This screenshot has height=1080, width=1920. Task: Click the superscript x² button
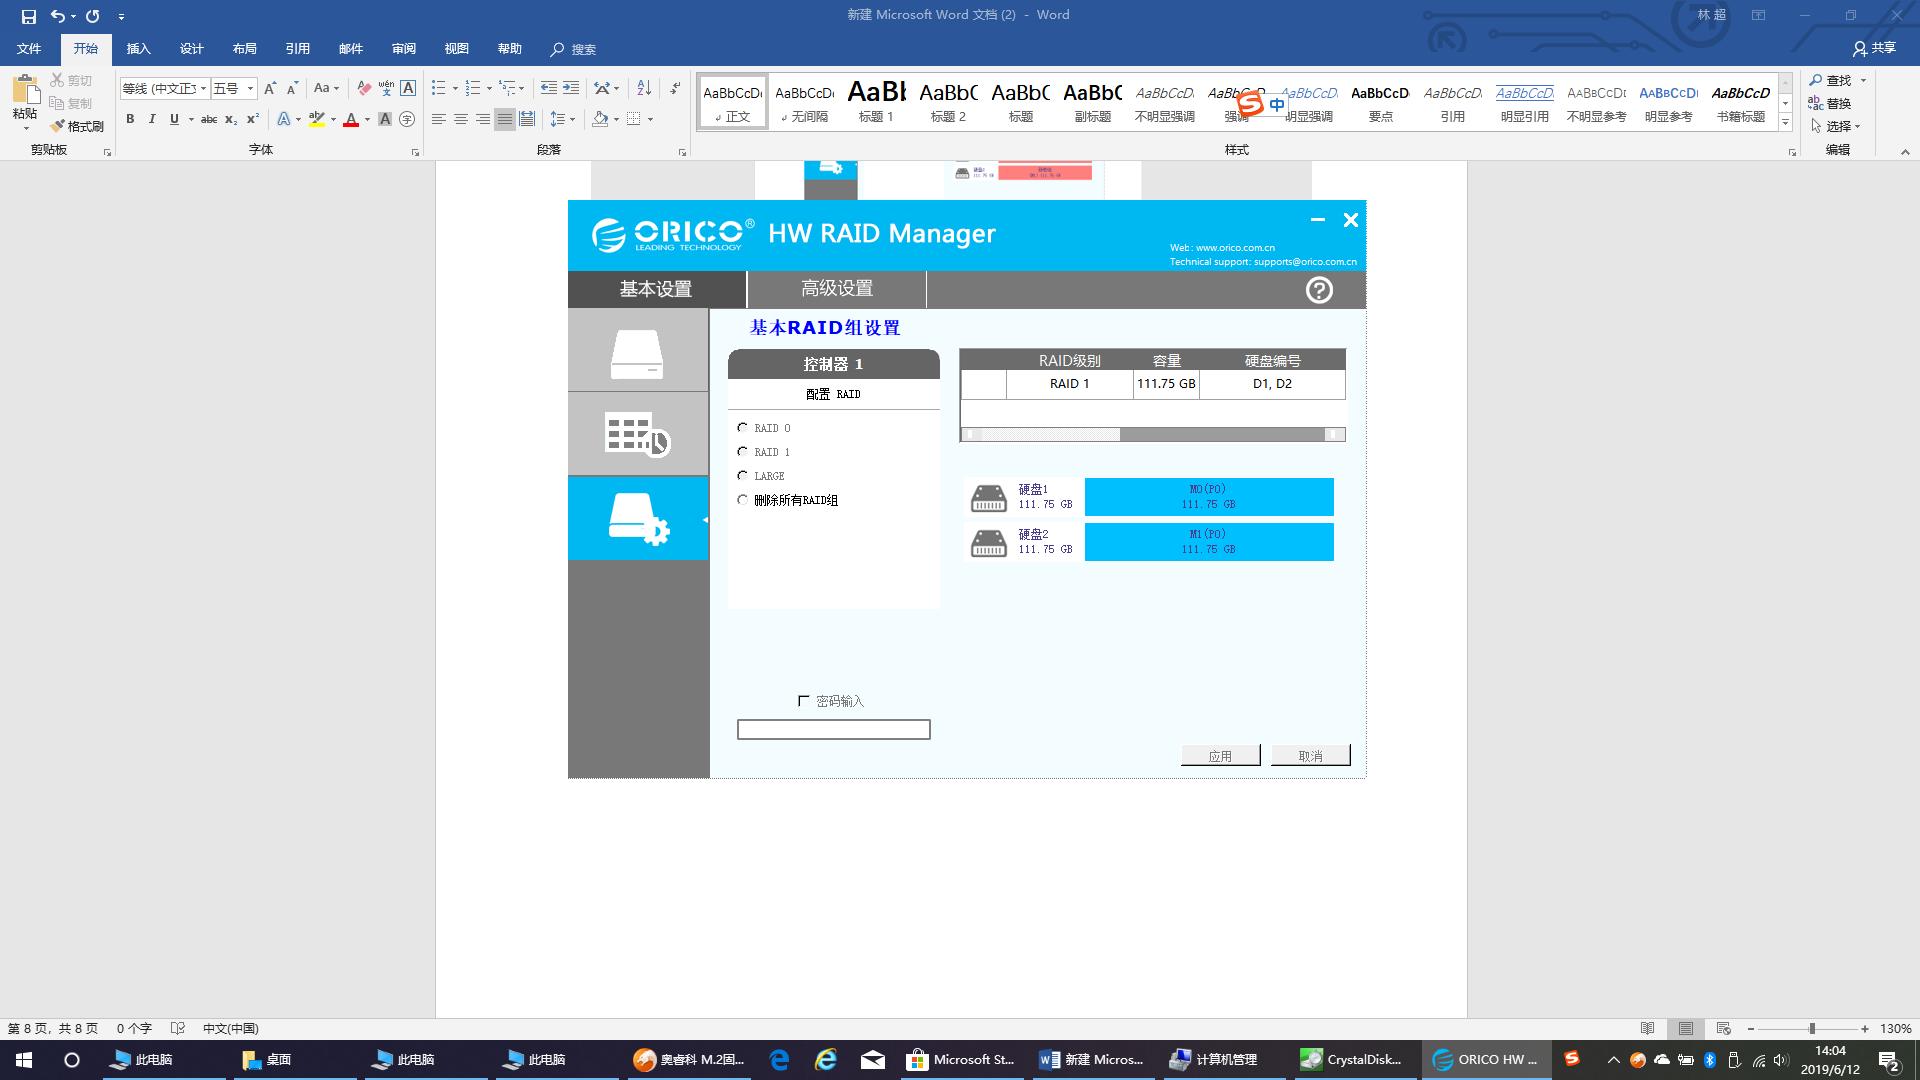(253, 119)
